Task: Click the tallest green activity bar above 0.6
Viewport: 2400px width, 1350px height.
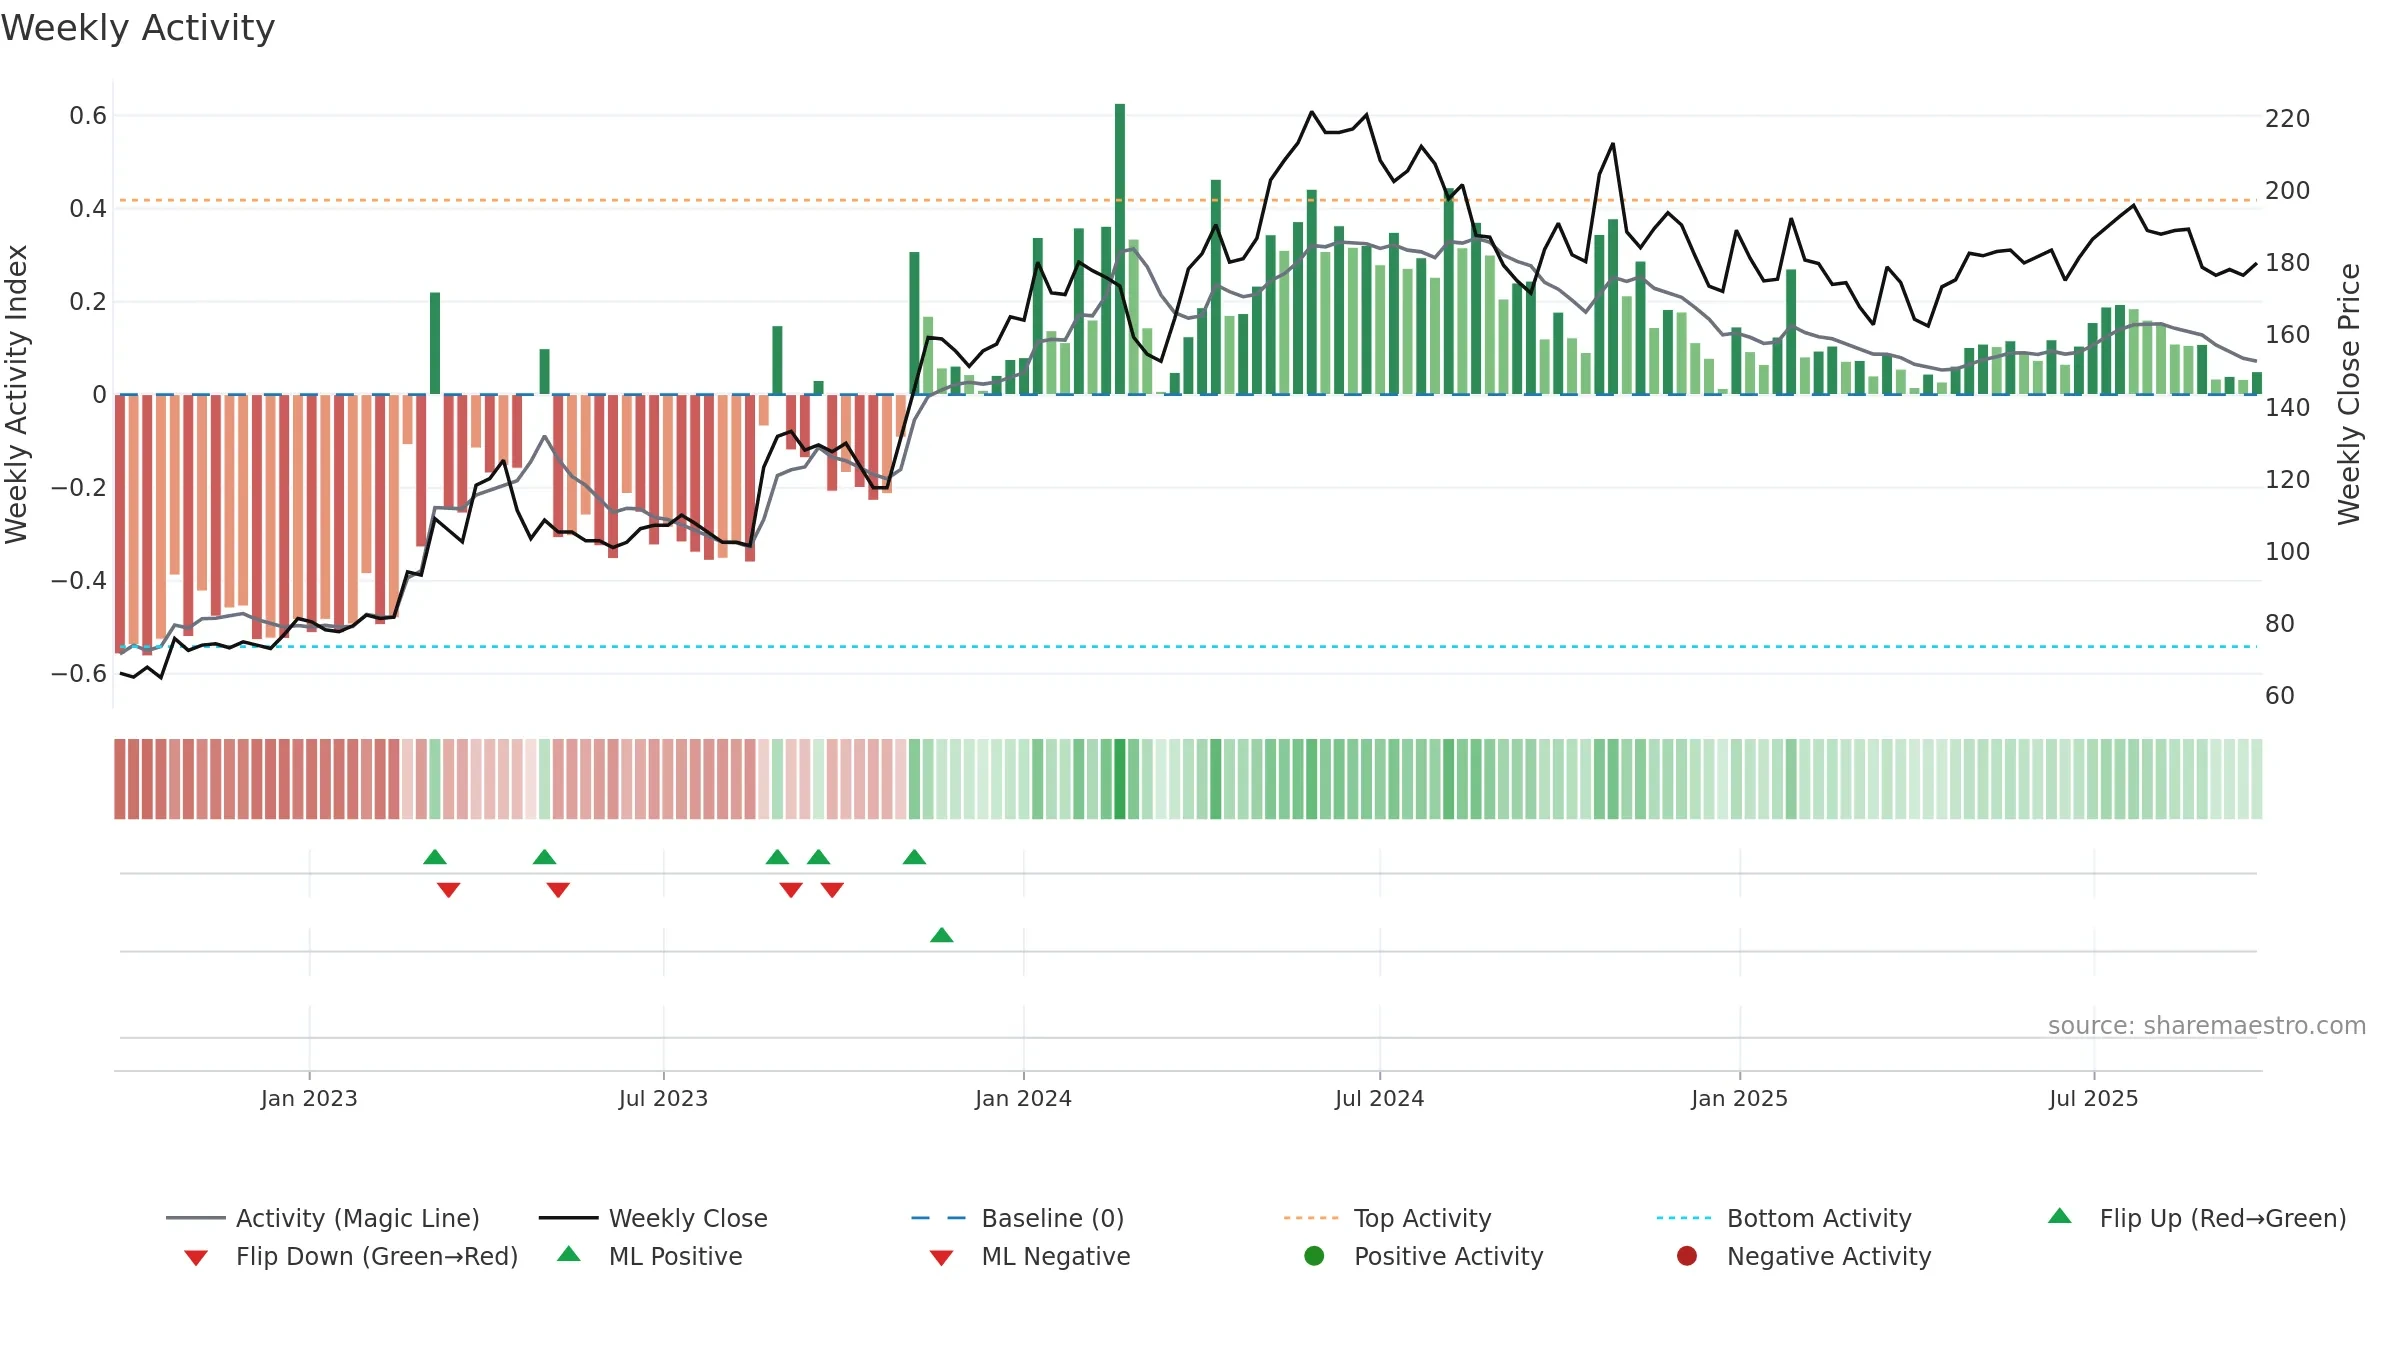Action: pyautogui.click(x=1120, y=248)
